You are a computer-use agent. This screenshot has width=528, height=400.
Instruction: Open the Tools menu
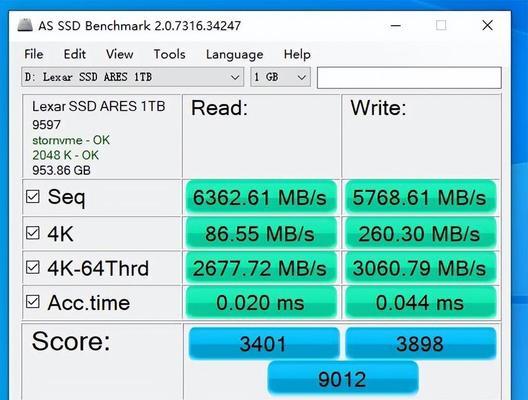click(x=169, y=54)
